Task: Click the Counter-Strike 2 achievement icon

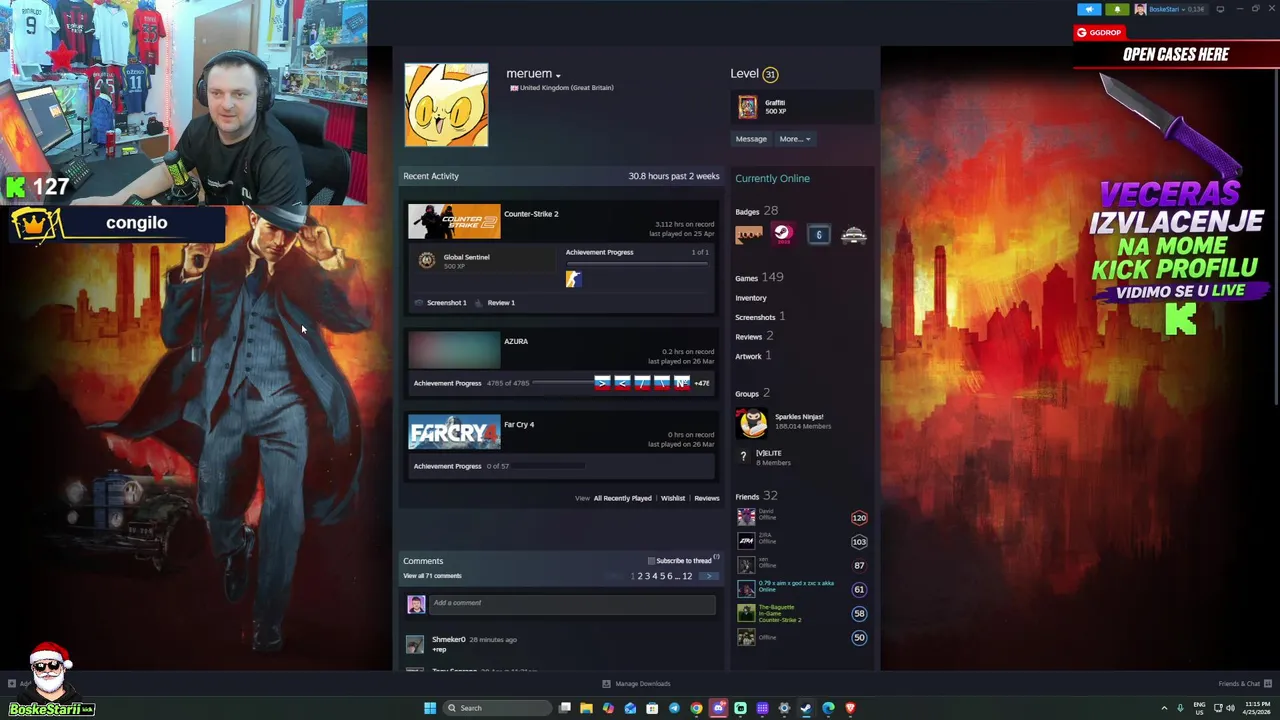Action: [573, 279]
